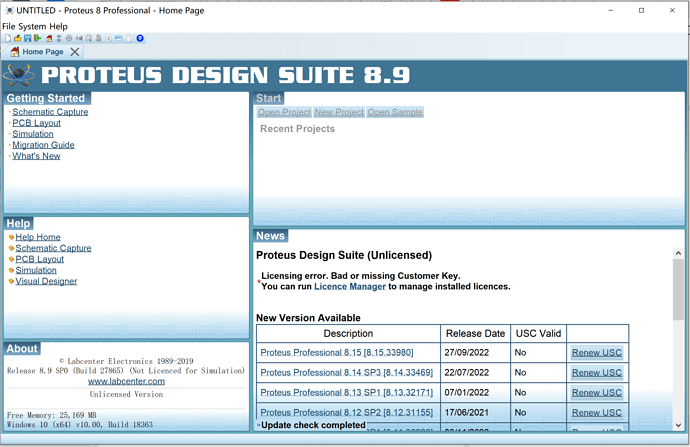The width and height of the screenshot is (690, 447).
Task: Open Source Code toolbar icon
Action: pyautogui.click(x=118, y=38)
